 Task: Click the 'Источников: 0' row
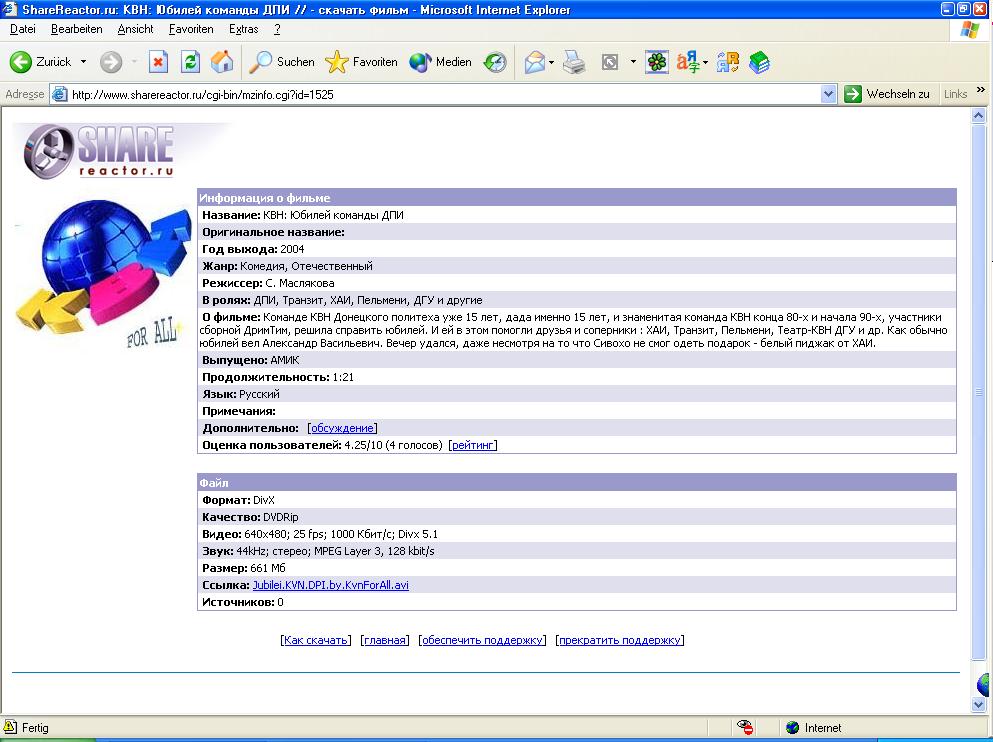coord(576,602)
